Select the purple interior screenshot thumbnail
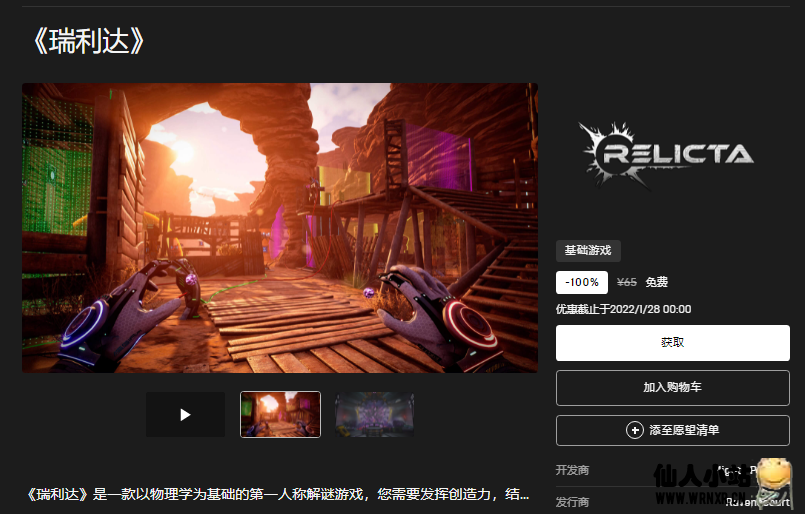 click(374, 414)
